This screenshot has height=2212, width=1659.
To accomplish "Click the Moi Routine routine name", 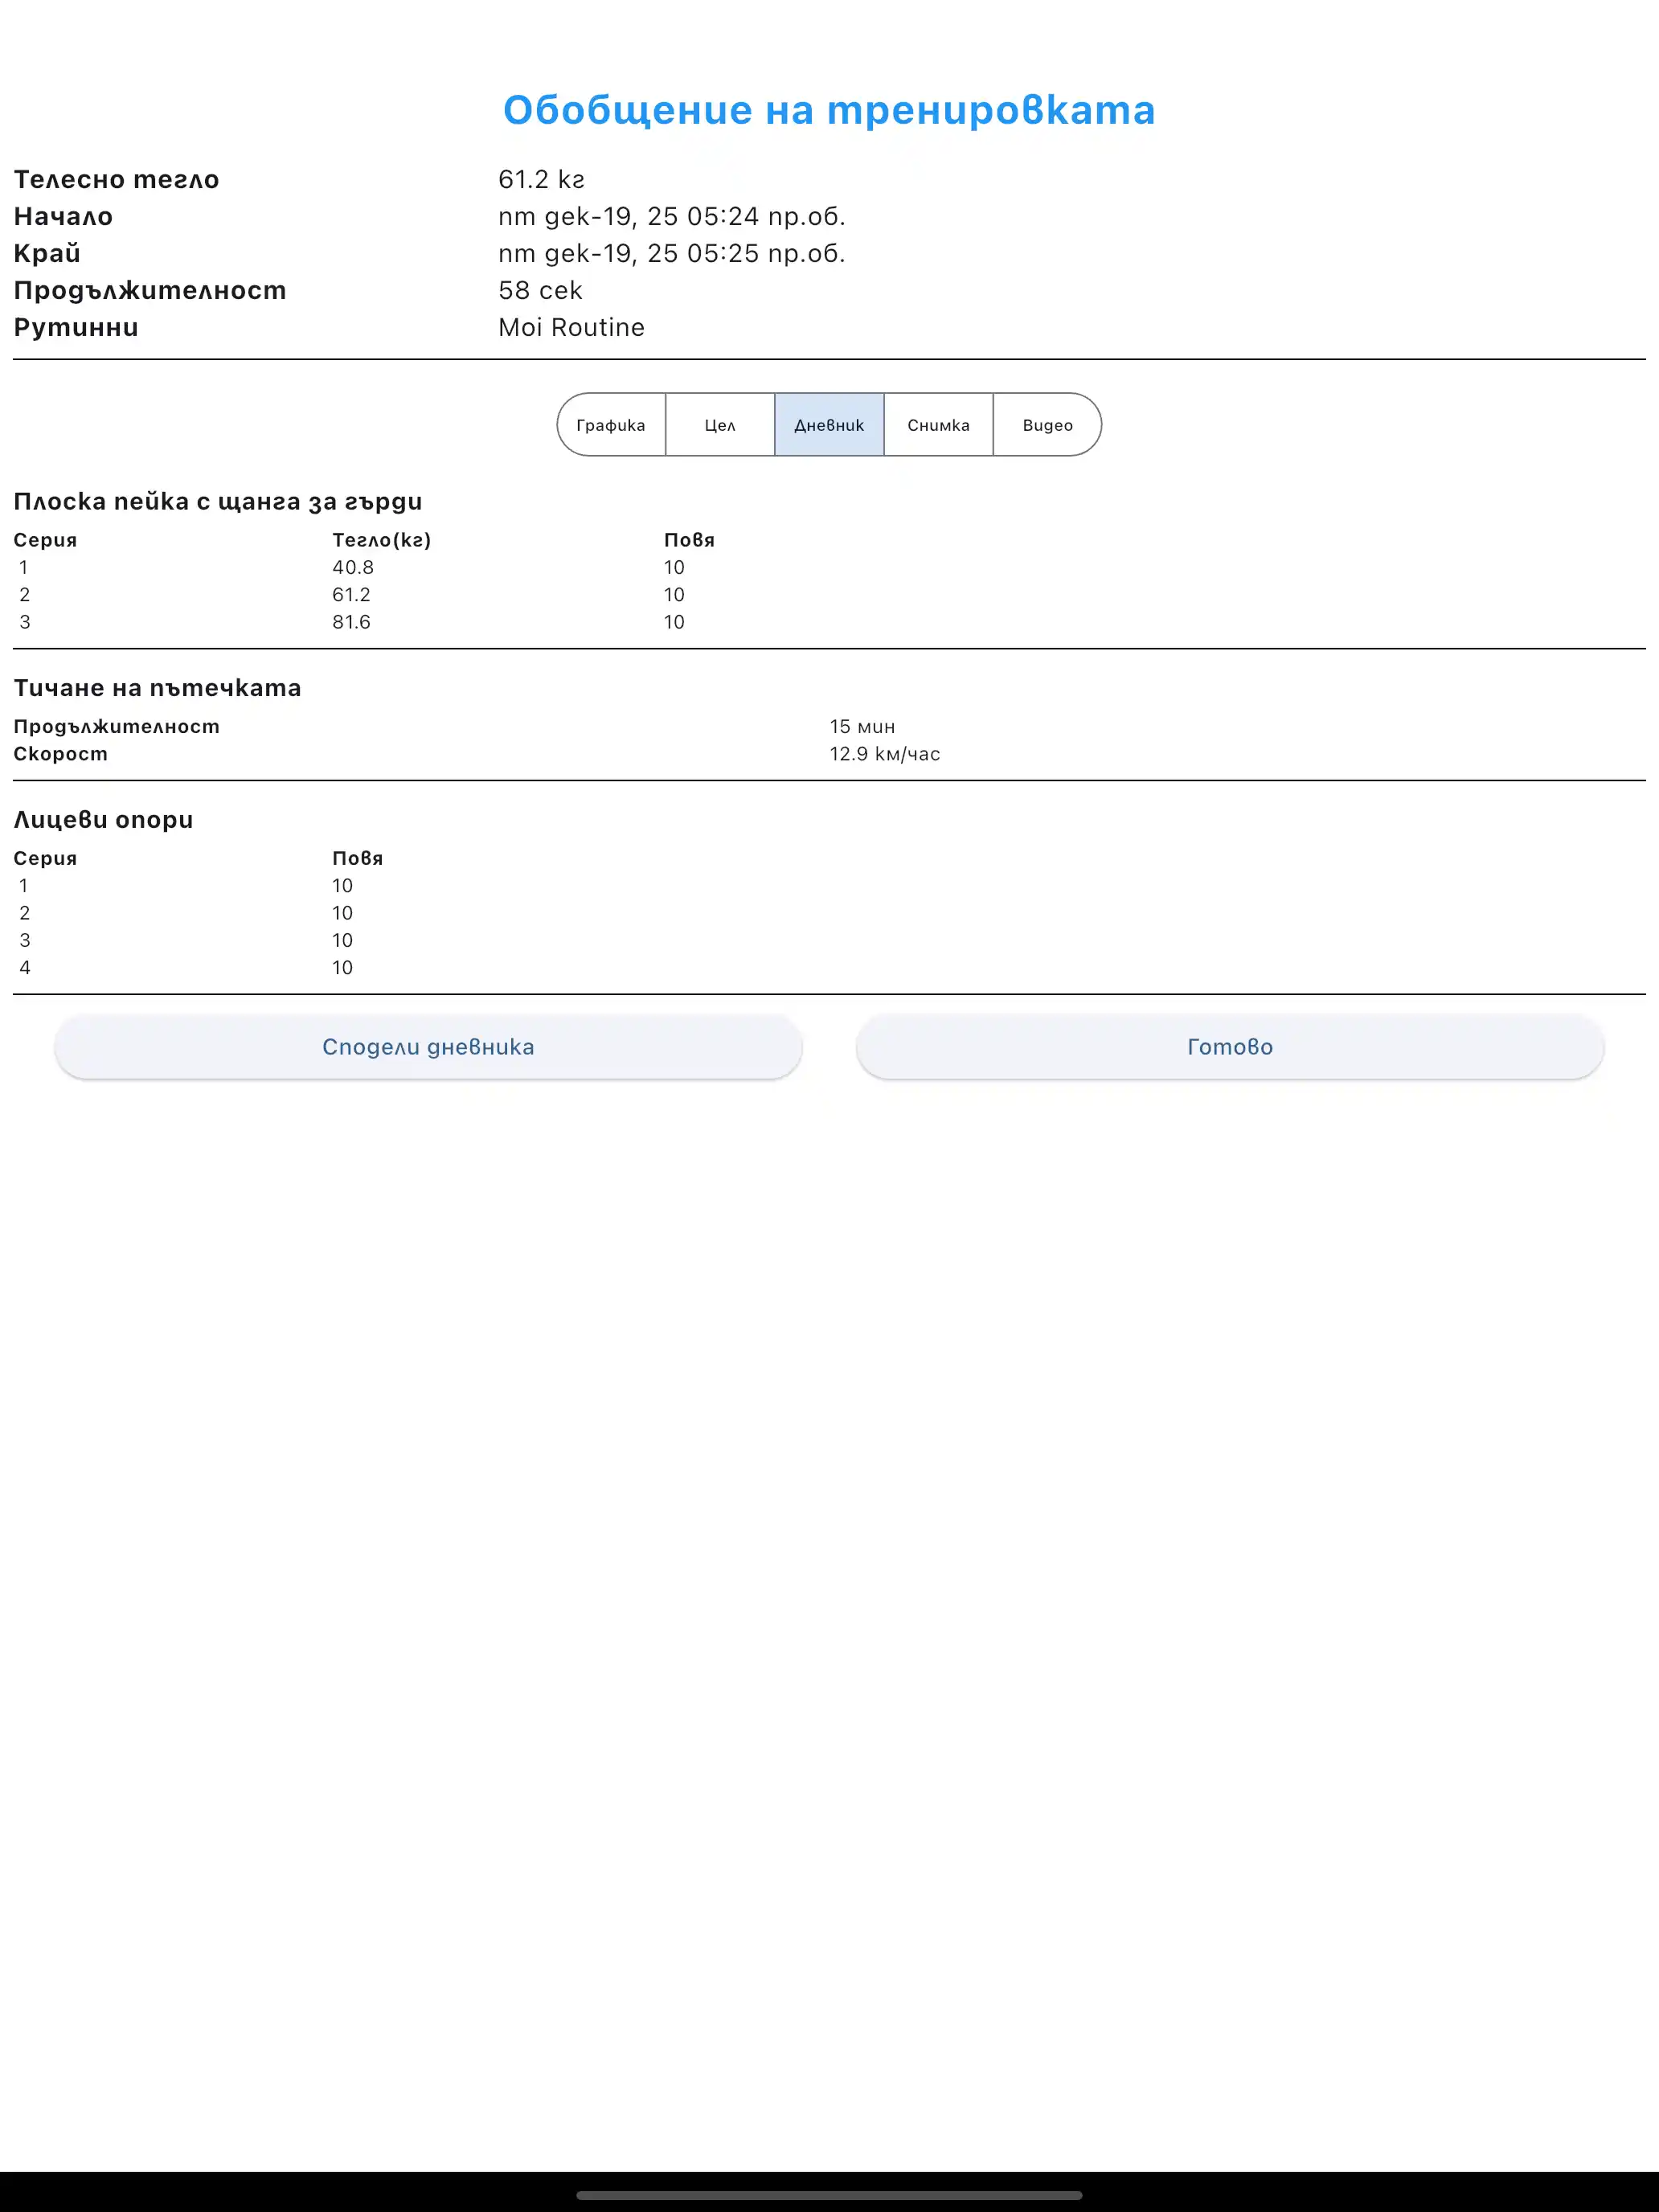I will (571, 328).
